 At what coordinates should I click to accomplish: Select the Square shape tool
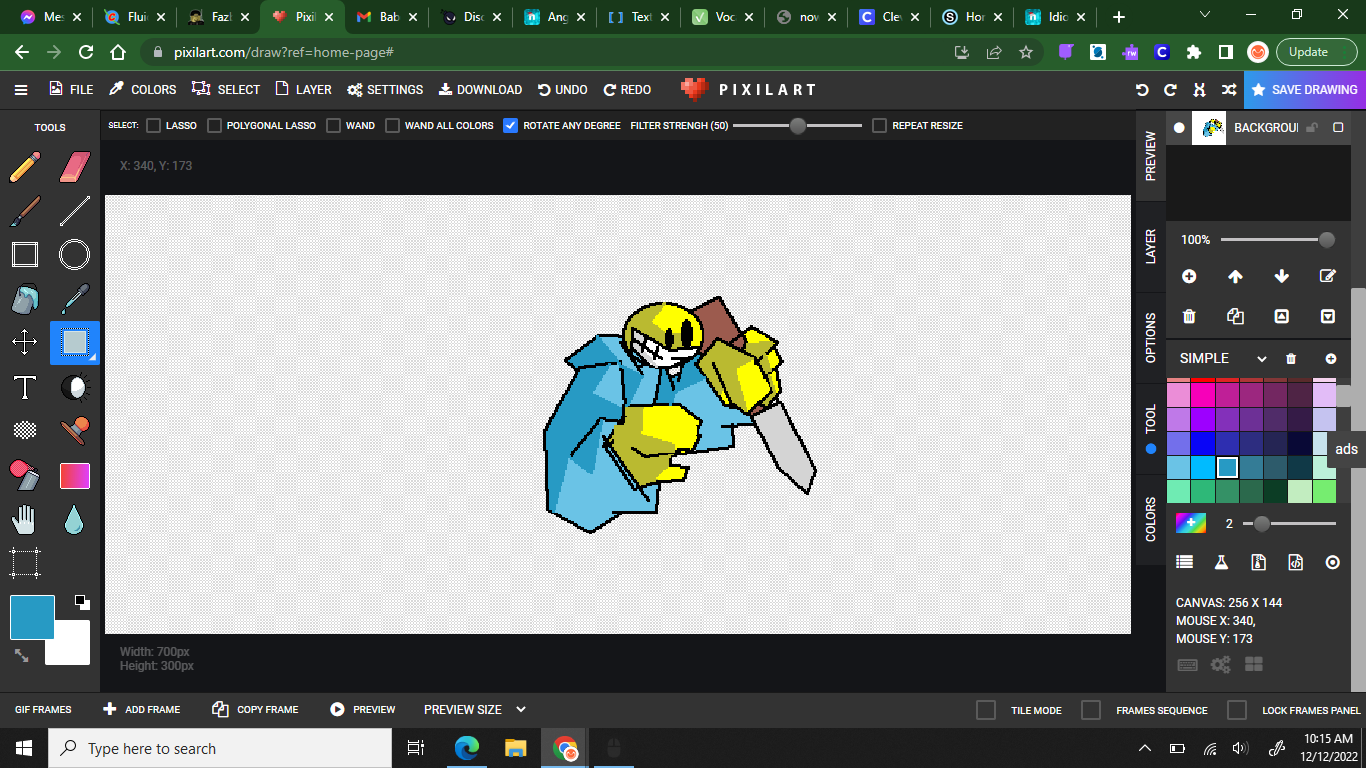25,255
